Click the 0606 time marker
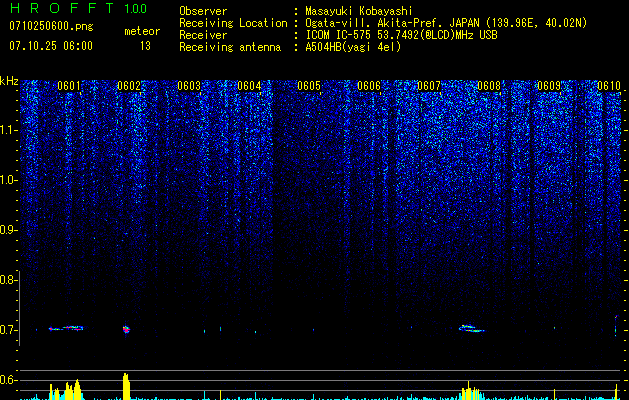The image size is (629, 400). [x=369, y=86]
